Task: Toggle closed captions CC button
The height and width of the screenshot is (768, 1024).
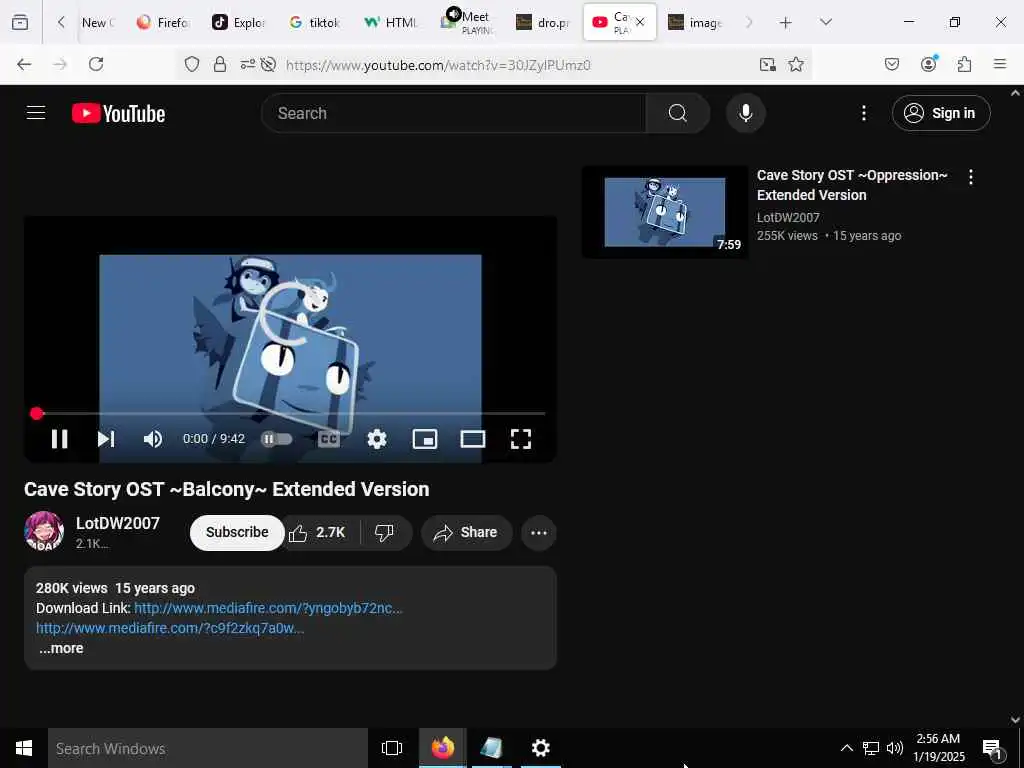Action: click(x=328, y=439)
